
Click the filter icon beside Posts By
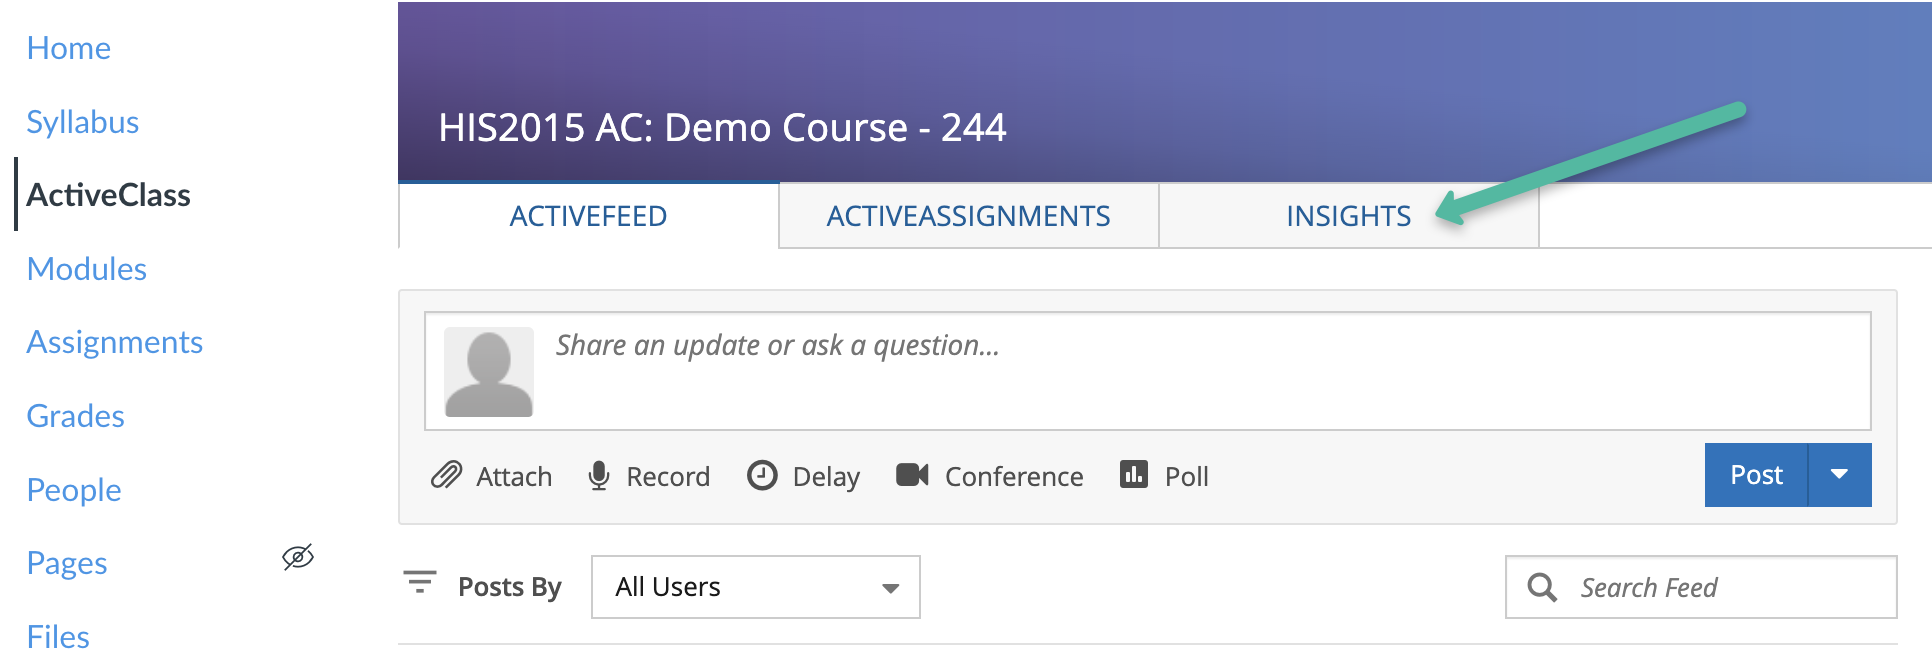click(420, 582)
